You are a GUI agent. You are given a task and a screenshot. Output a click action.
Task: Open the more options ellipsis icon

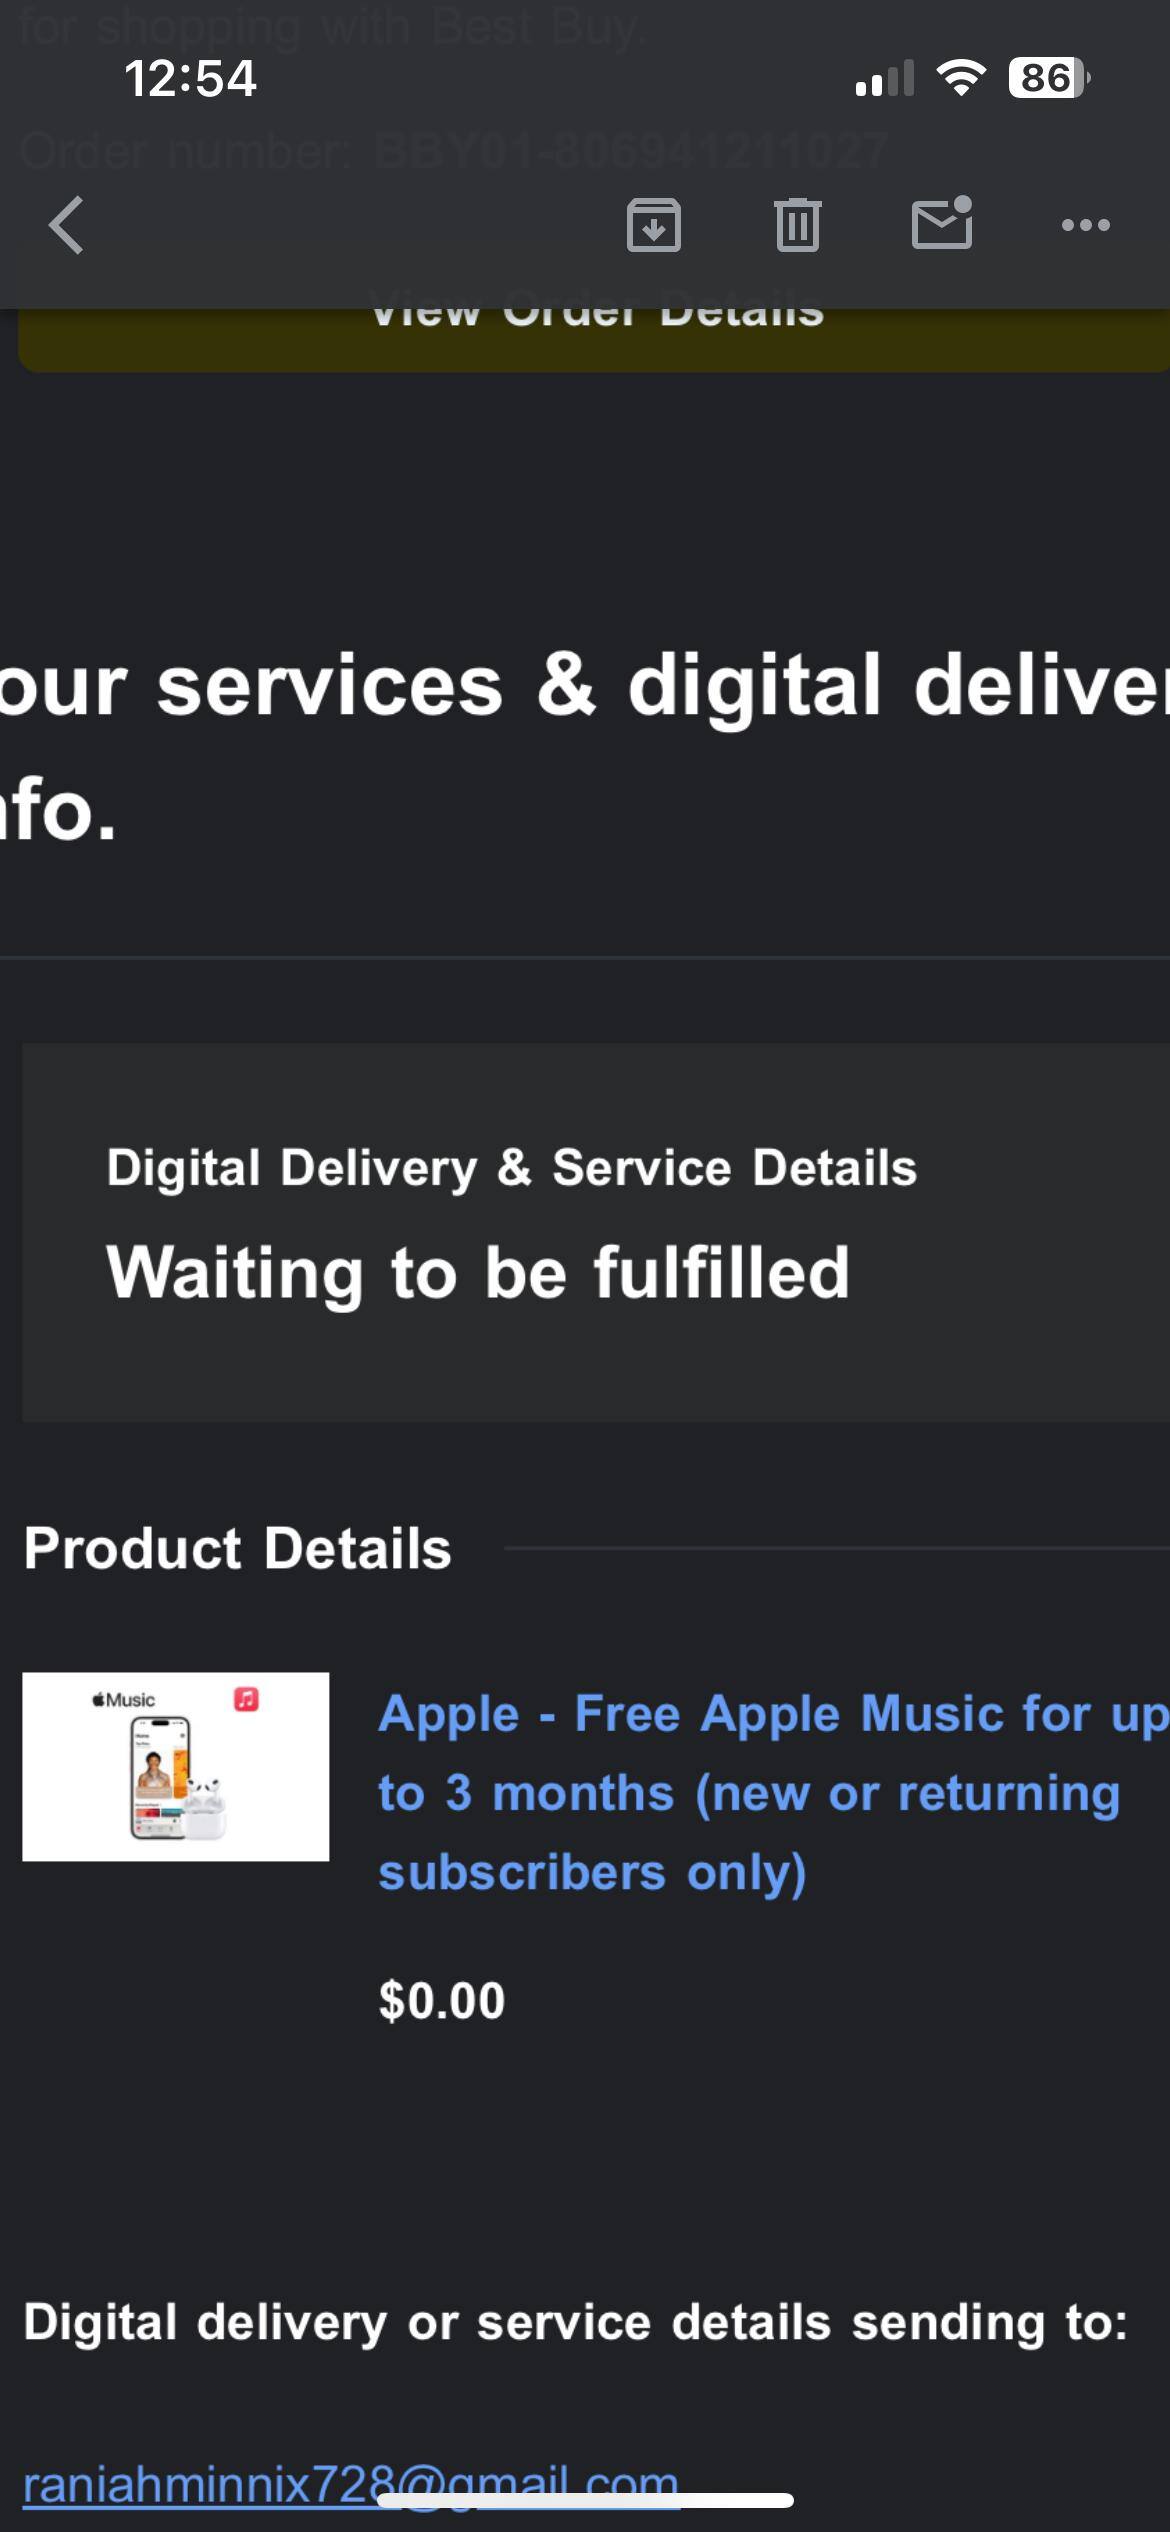tap(1085, 225)
